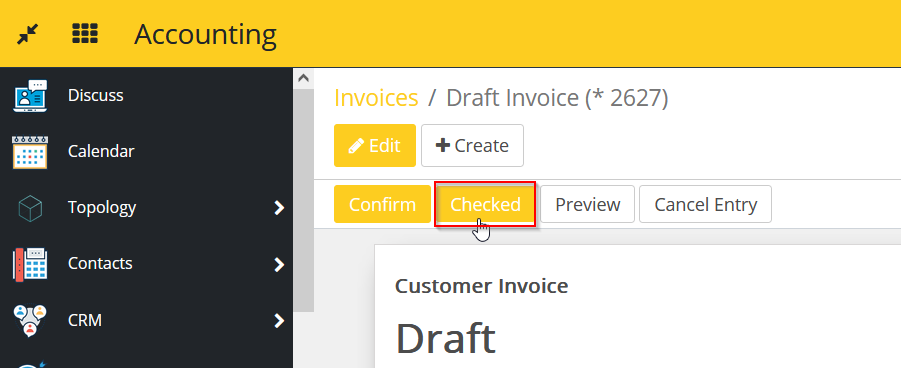Select the CRM menu label

click(84, 320)
